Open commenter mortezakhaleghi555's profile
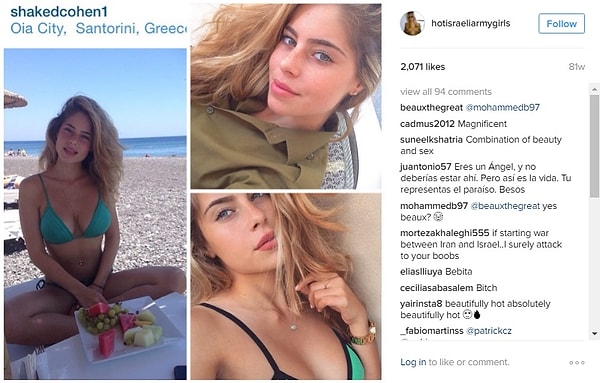600x383 pixels. (x=445, y=233)
